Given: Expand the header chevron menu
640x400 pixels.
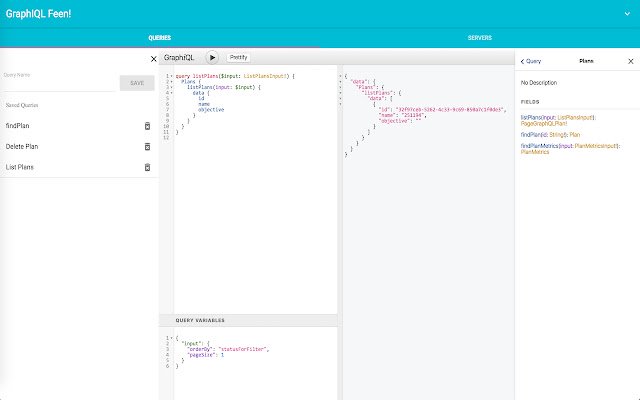Looking at the screenshot, I should pyautogui.click(x=627, y=14).
